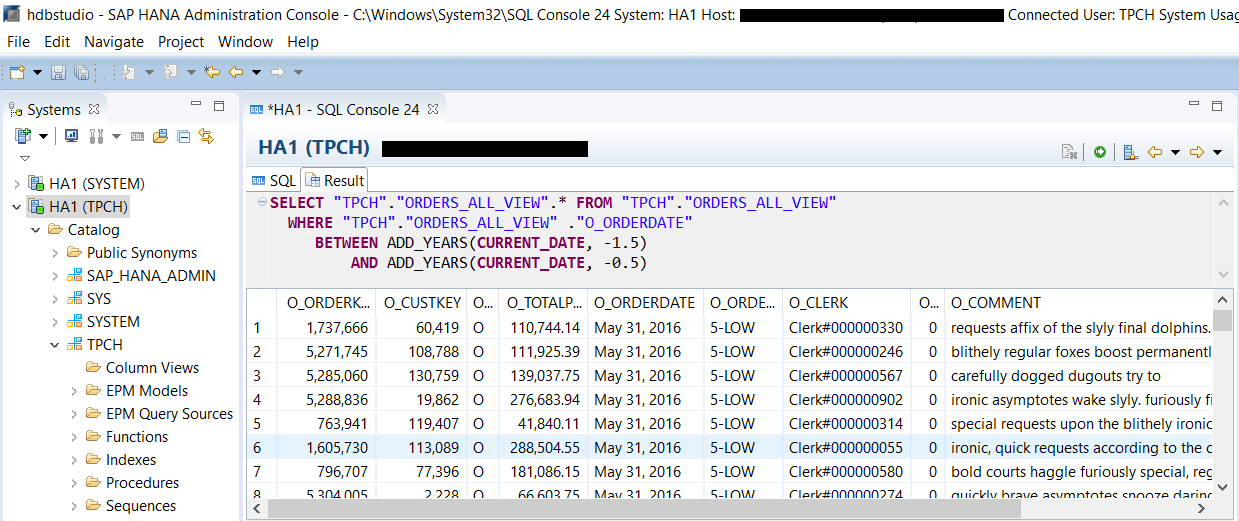The height and width of the screenshot is (521, 1239).
Task: Click the server connection icon in console toolbar
Action: pyautogui.click(x=1130, y=152)
